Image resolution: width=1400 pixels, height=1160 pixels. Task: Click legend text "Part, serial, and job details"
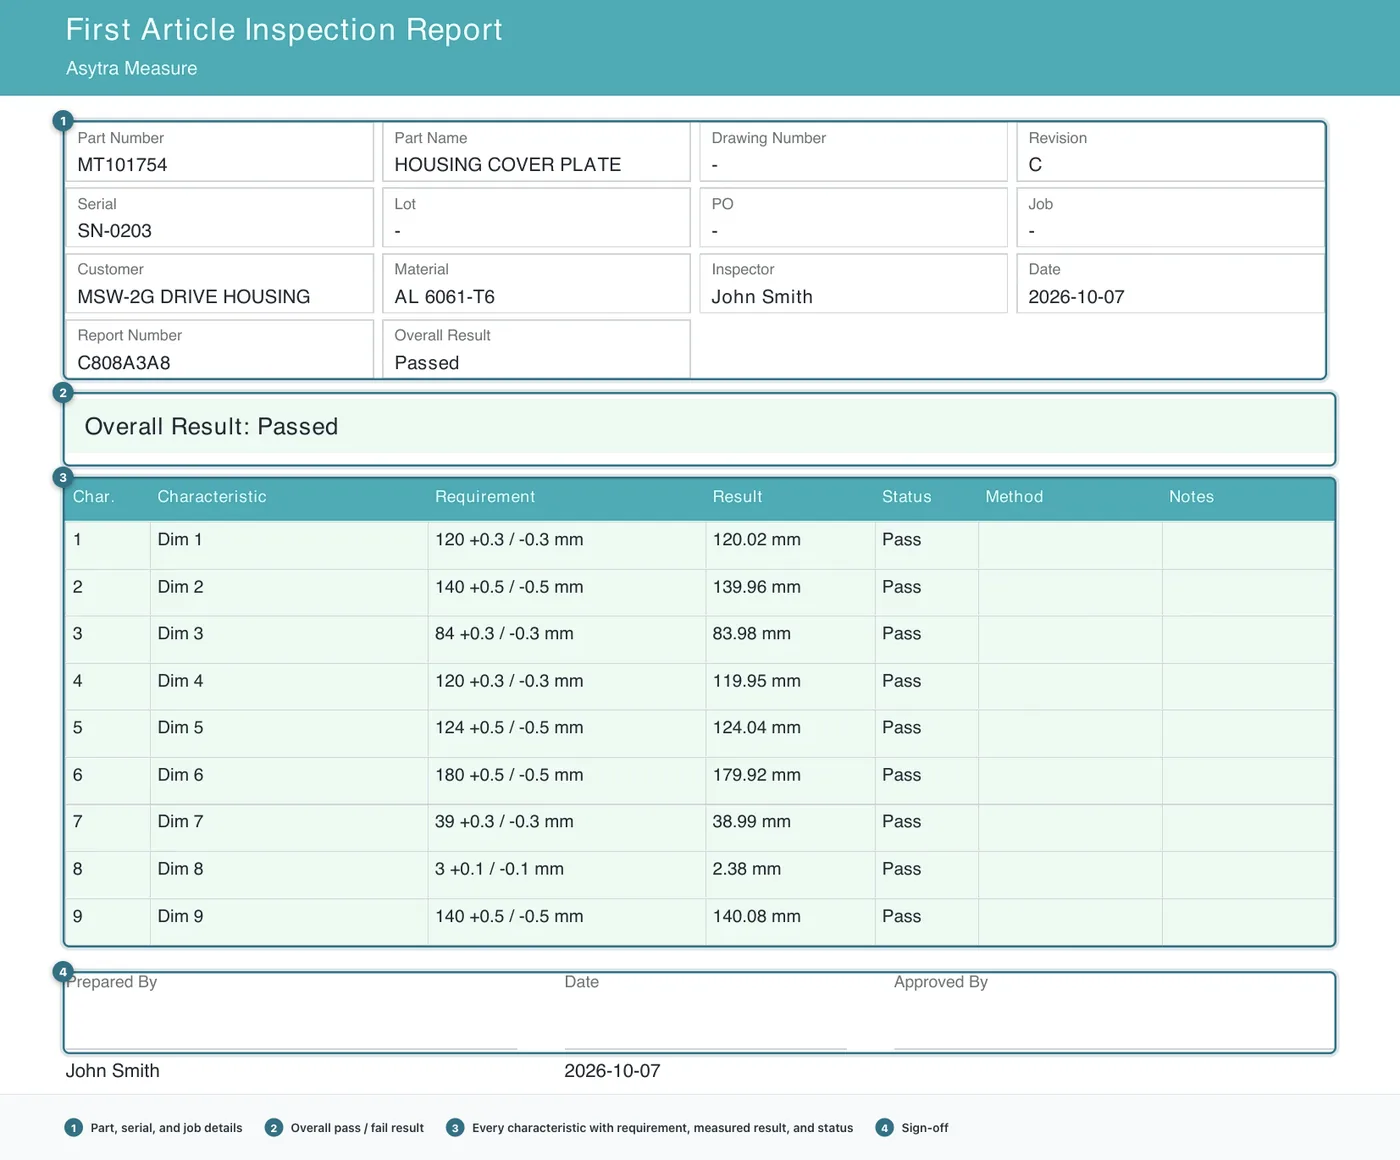[x=166, y=1128]
